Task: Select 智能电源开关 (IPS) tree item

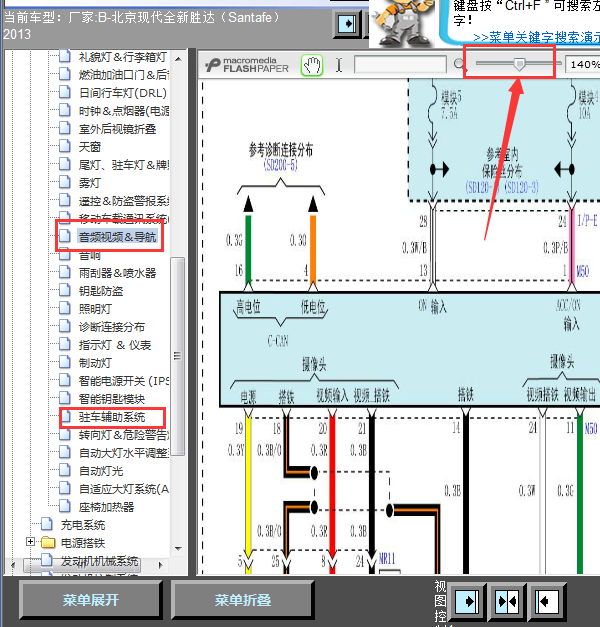Action: pos(124,381)
